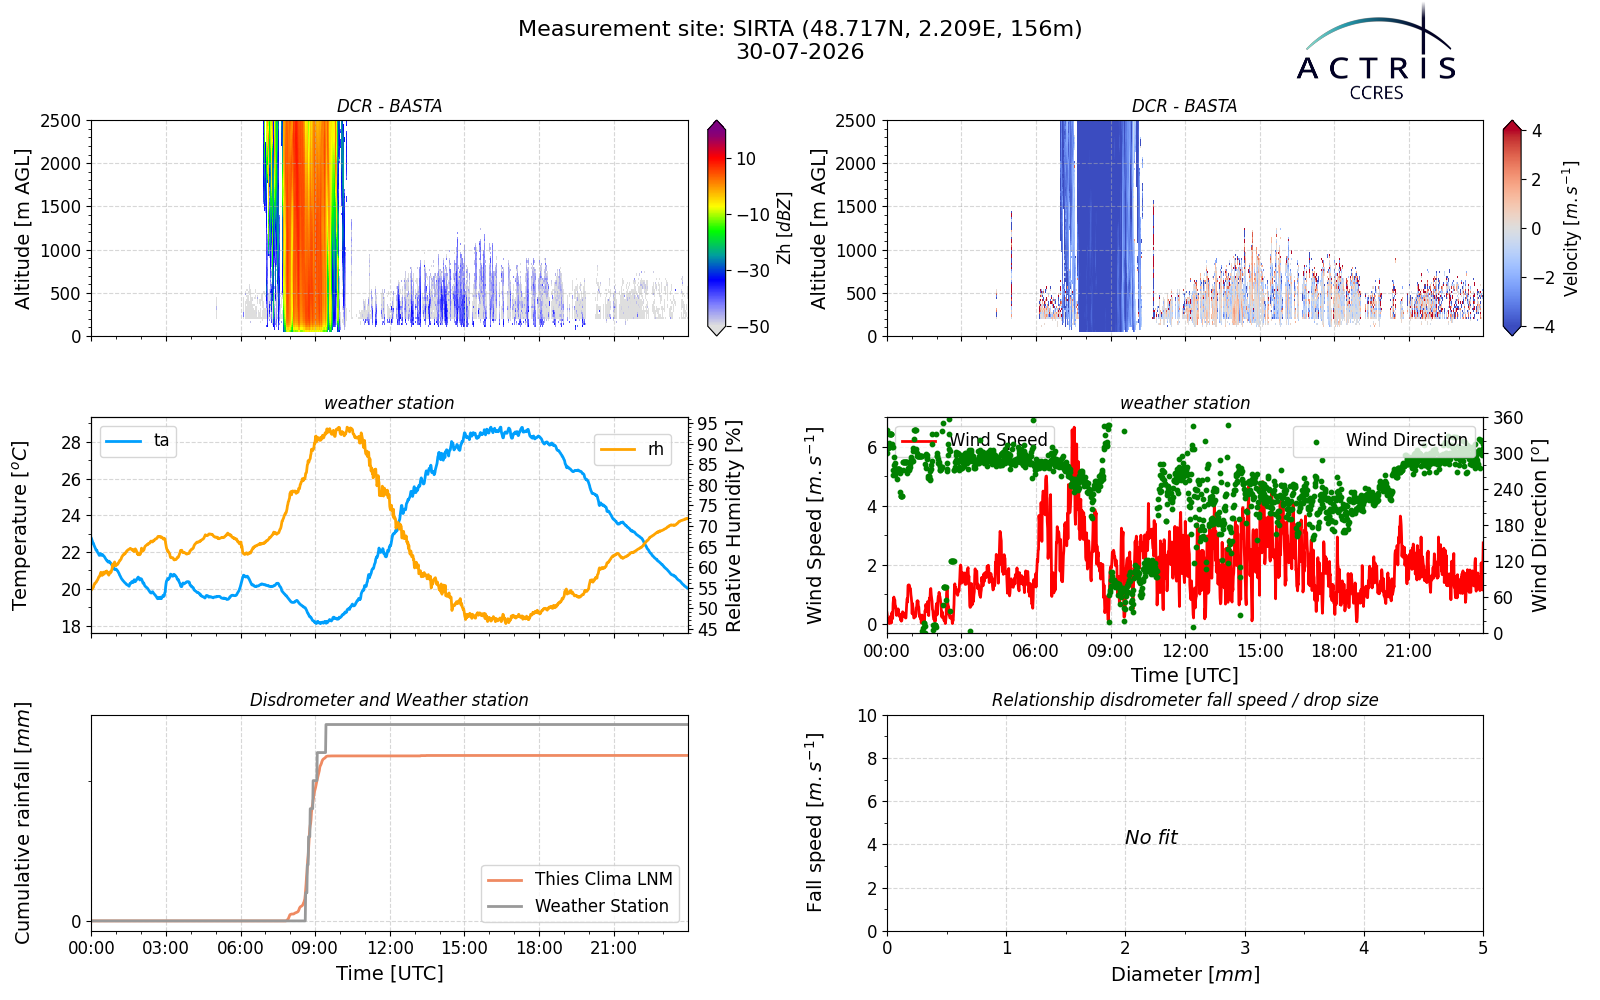1600x1000 pixels.
Task: Click the 'Wind Direction' legend label
Action: [x=1406, y=440]
